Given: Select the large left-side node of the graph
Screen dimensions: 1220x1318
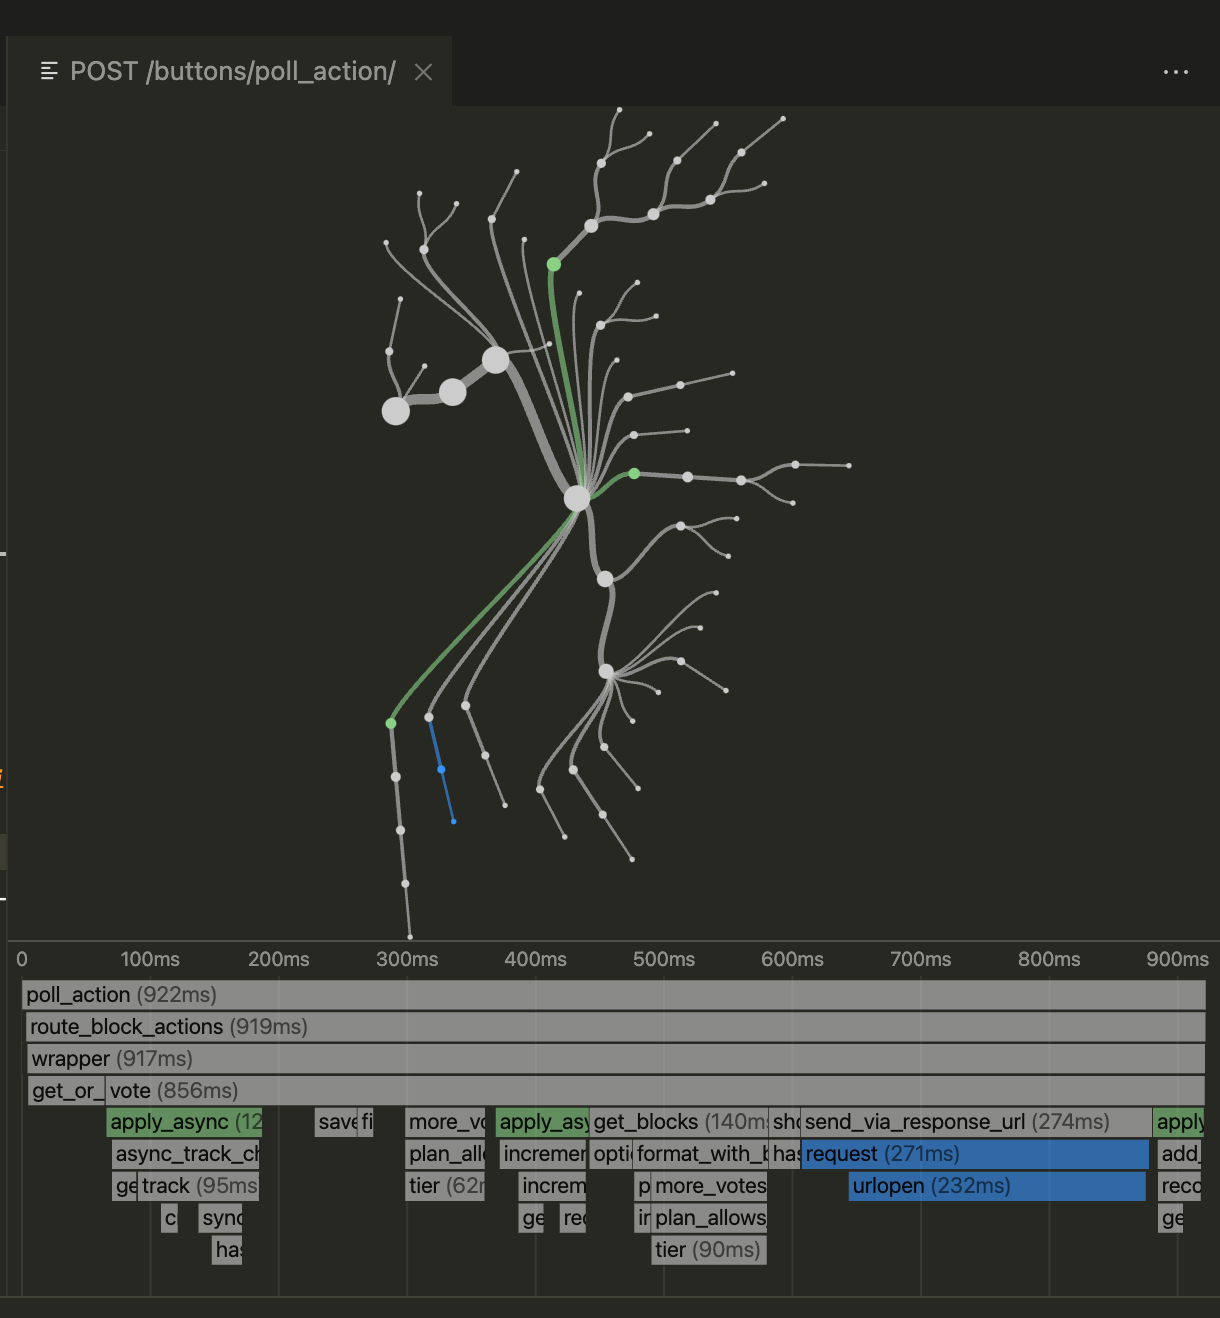Looking at the screenshot, I should tap(395, 410).
